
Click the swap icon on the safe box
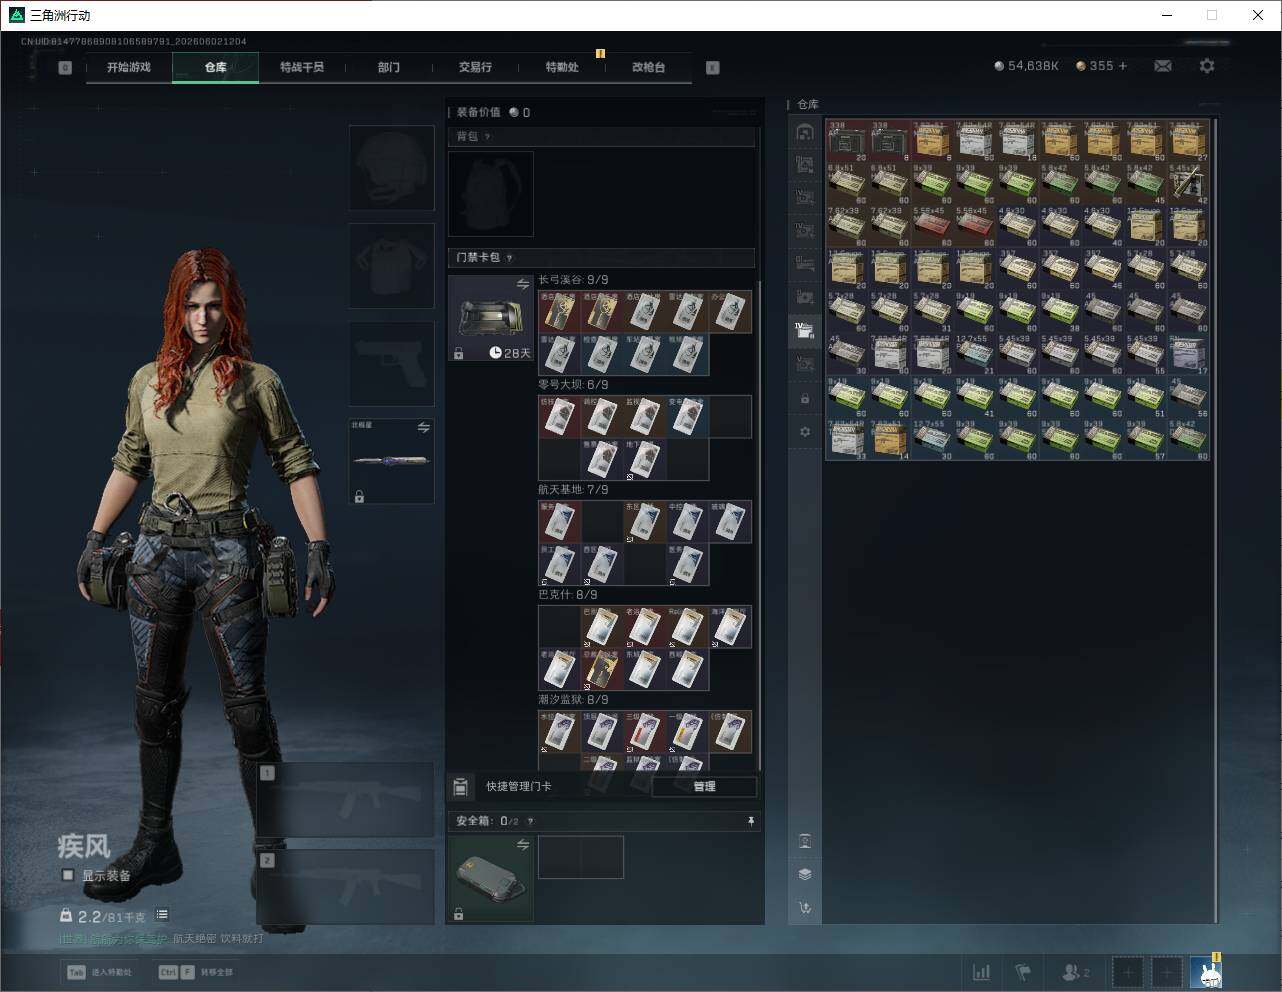click(523, 845)
